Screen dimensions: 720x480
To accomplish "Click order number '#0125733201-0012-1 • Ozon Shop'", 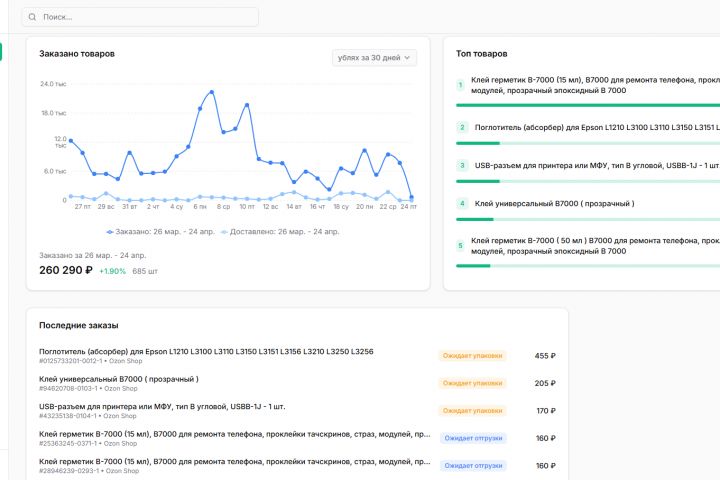I will coord(90,361).
